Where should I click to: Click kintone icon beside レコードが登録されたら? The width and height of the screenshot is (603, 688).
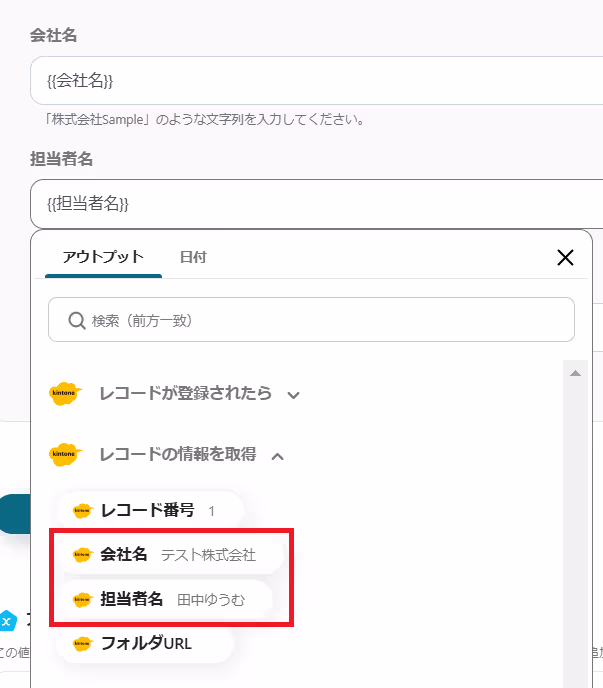click(x=65, y=393)
